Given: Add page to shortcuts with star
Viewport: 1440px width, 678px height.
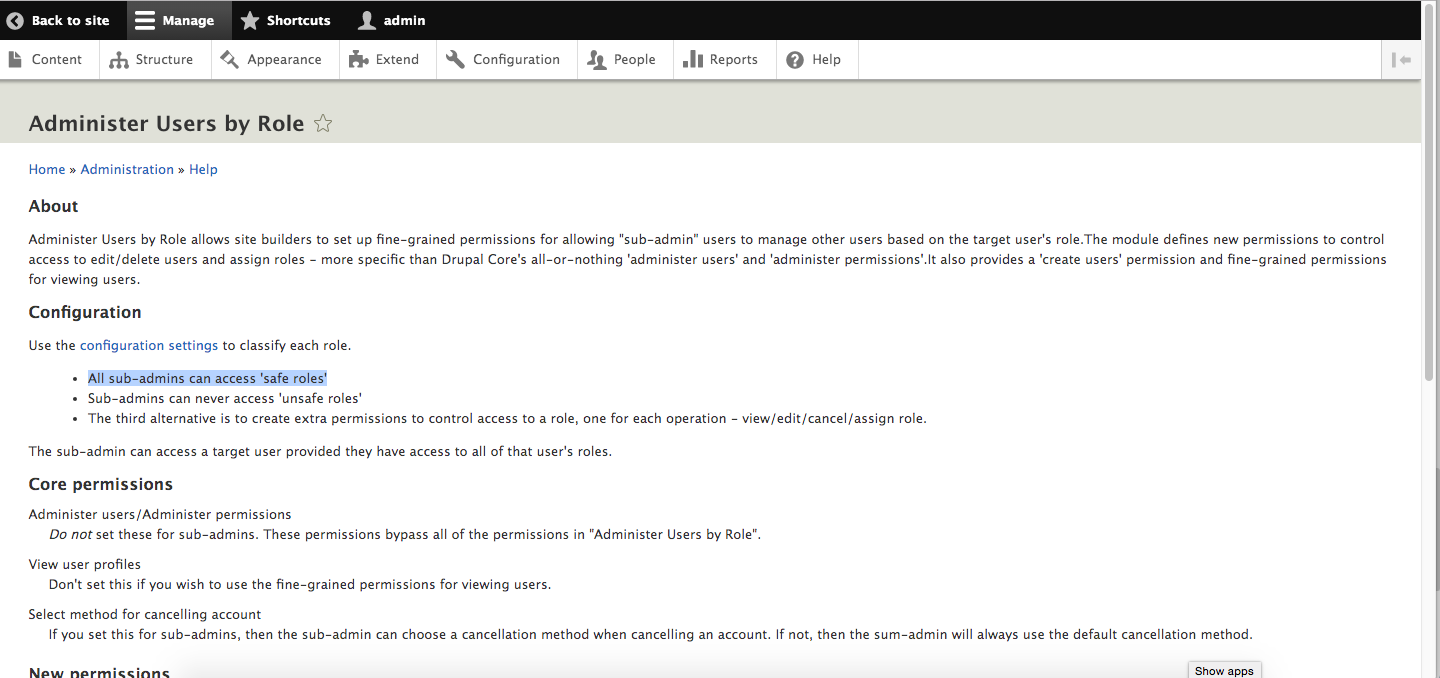Looking at the screenshot, I should click(x=323, y=124).
